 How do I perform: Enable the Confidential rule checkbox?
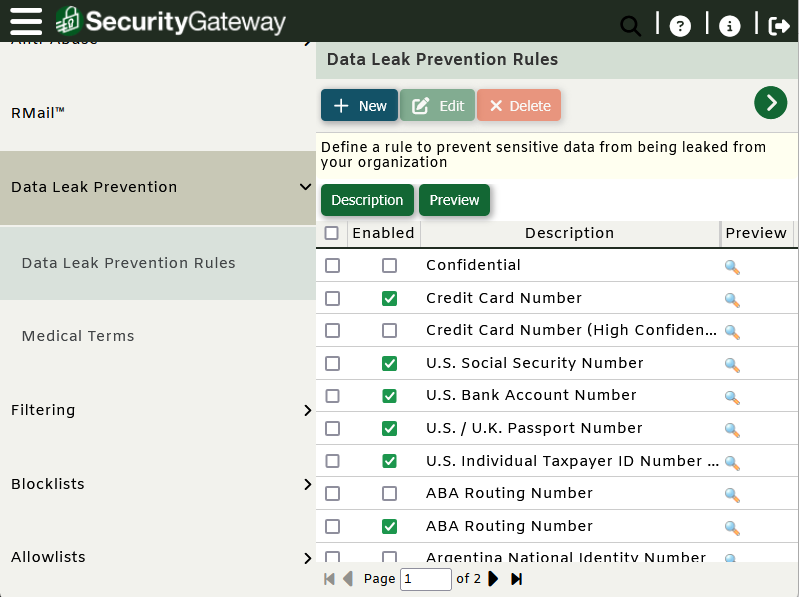(x=389, y=266)
